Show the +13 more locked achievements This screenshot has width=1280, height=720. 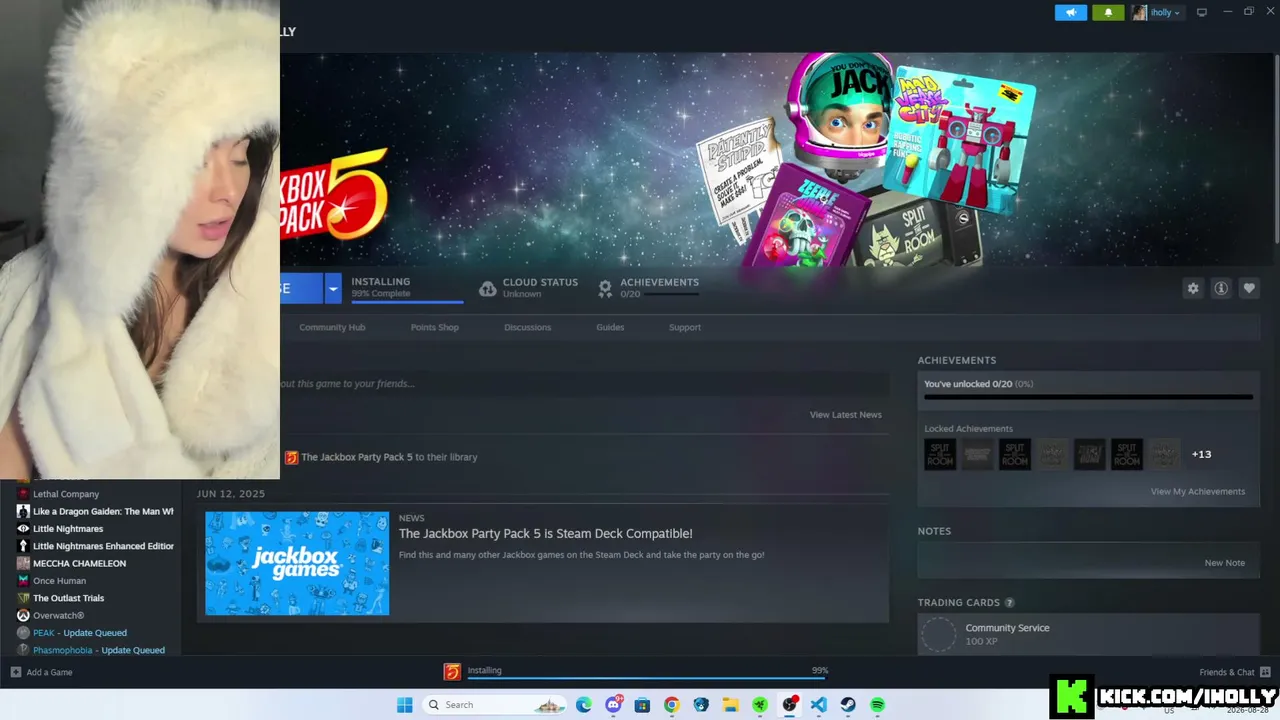coord(1201,454)
